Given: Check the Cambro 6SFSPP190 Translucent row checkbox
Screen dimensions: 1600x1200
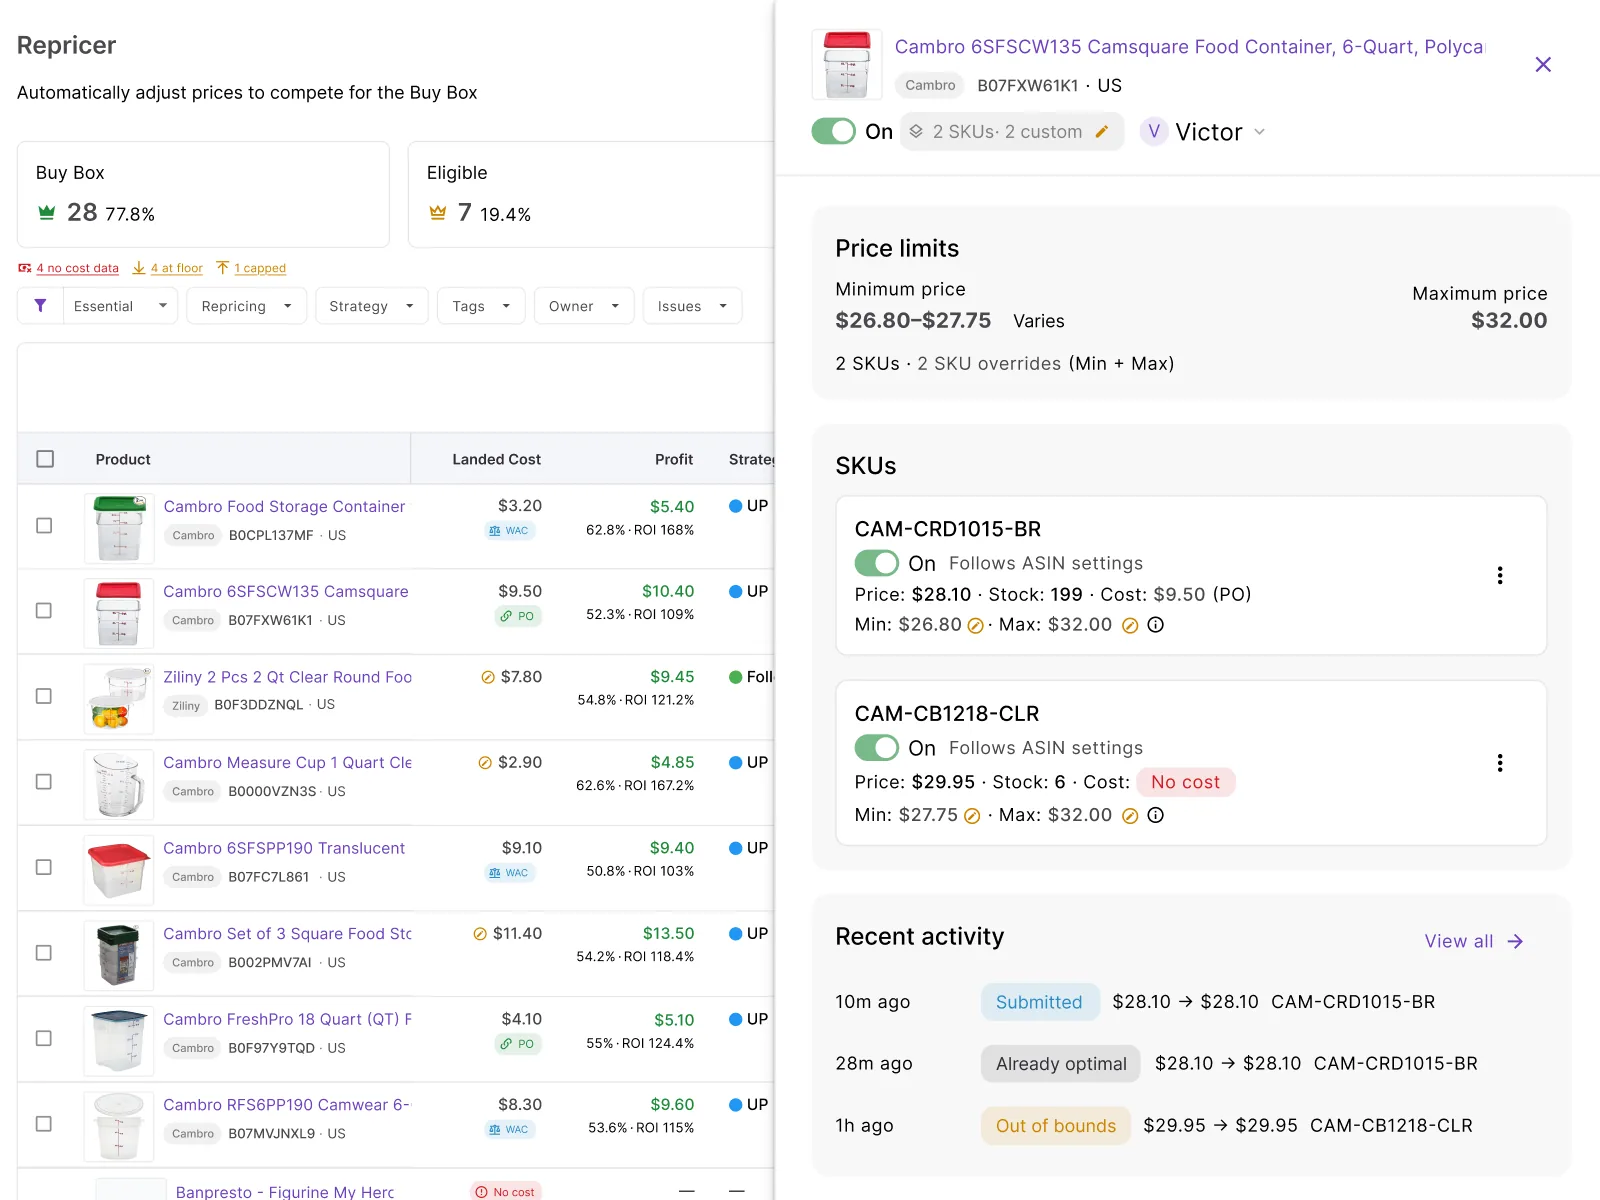Looking at the screenshot, I should [44, 867].
